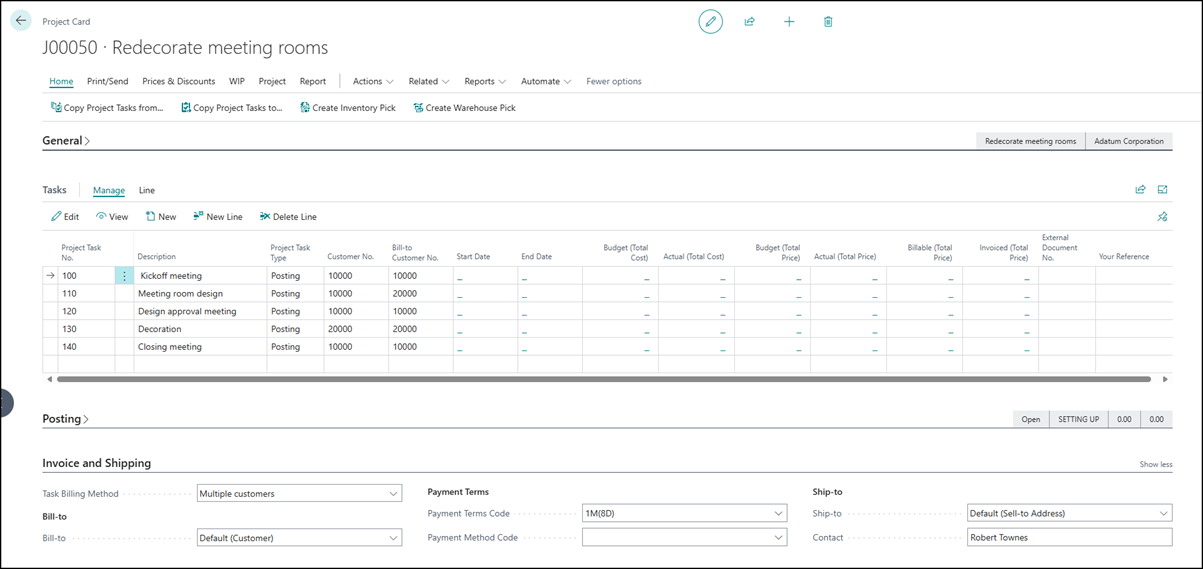1203x569 pixels.
Task: Click the Description column header
Action: (157, 257)
